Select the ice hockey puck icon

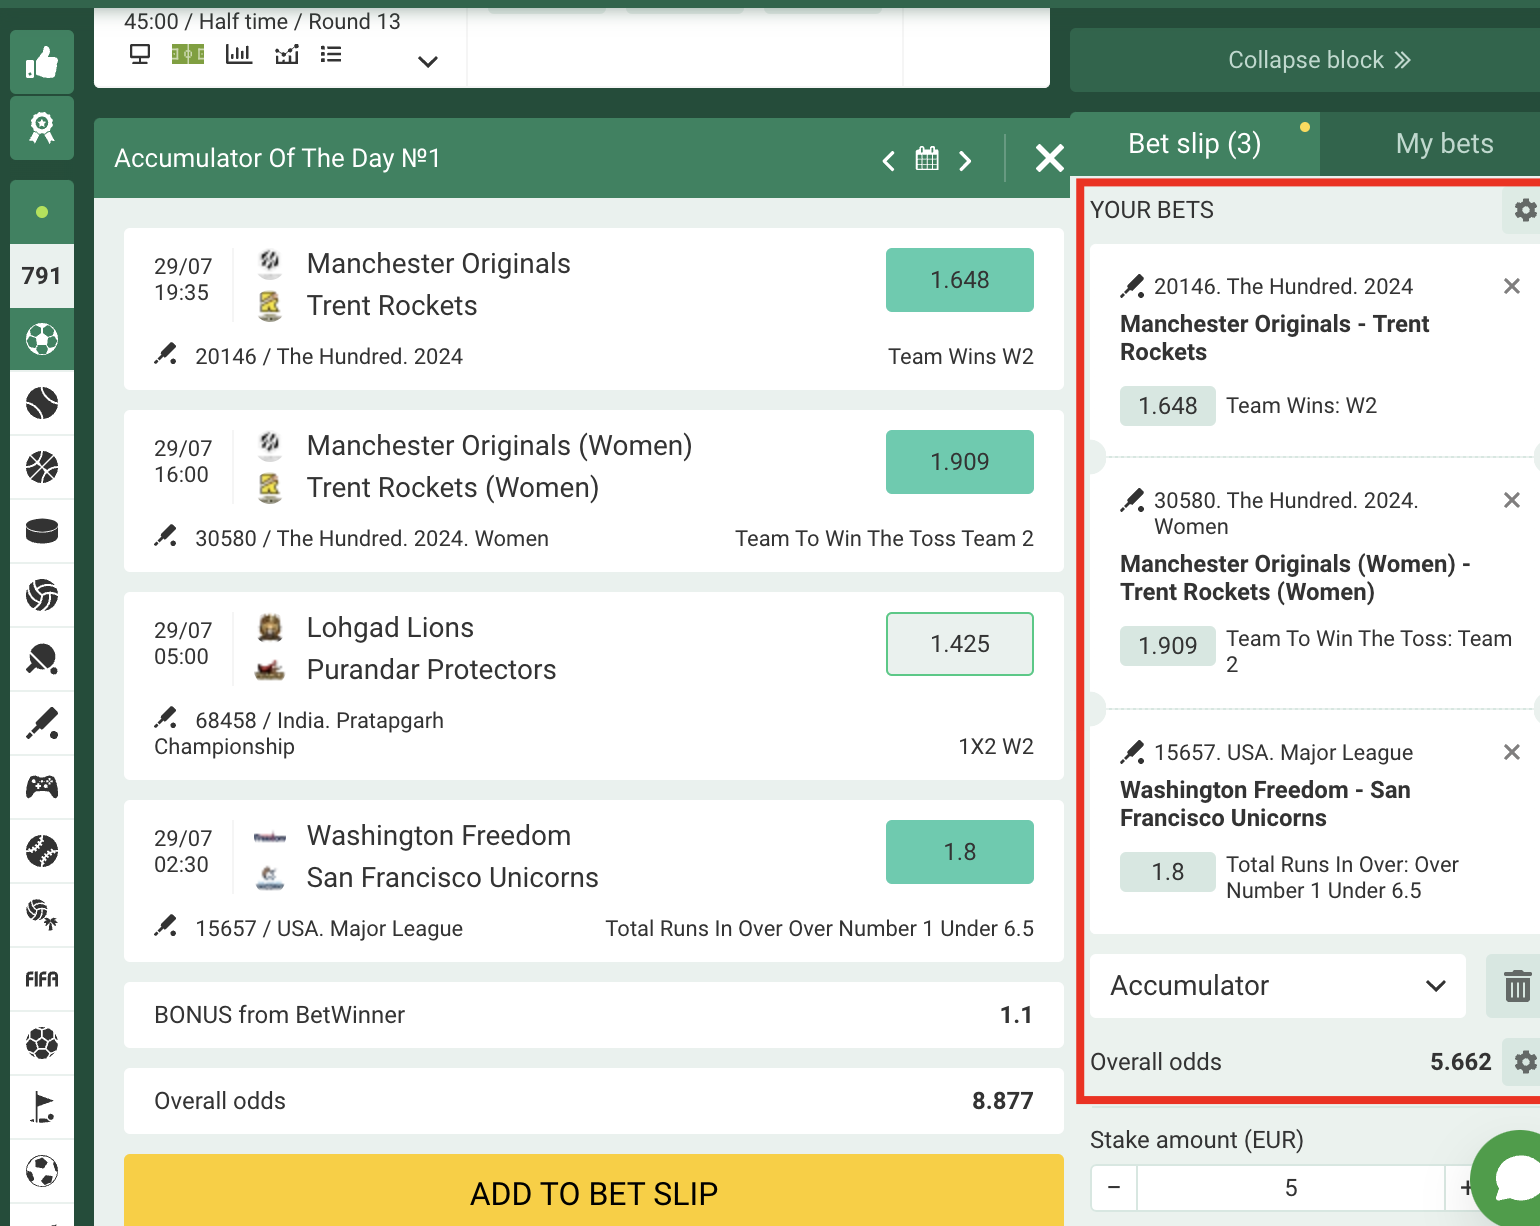[42, 532]
